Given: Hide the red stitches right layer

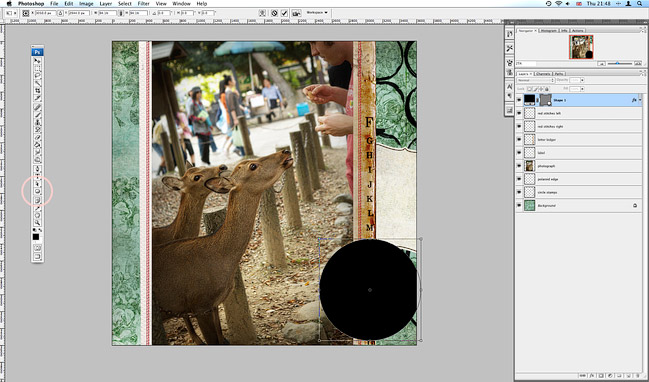Looking at the screenshot, I should (519, 126).
